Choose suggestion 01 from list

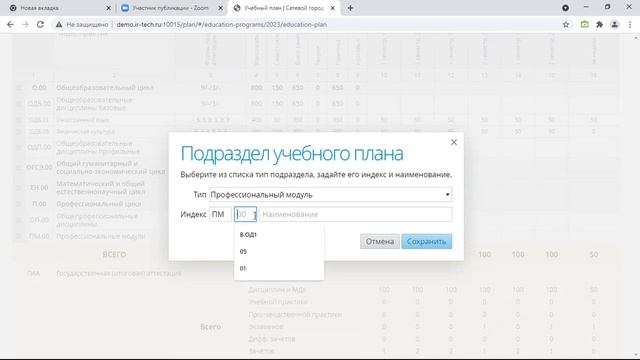[279, 268]
